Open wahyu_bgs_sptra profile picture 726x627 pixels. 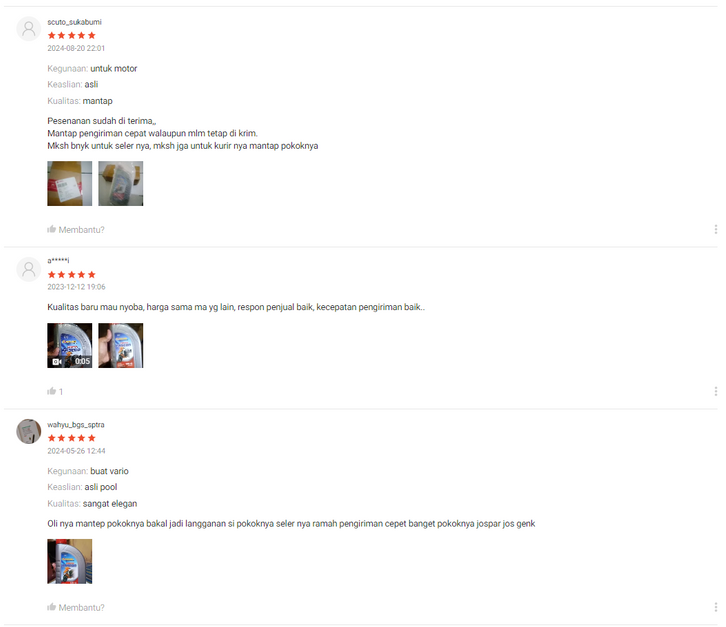(29, 432)
